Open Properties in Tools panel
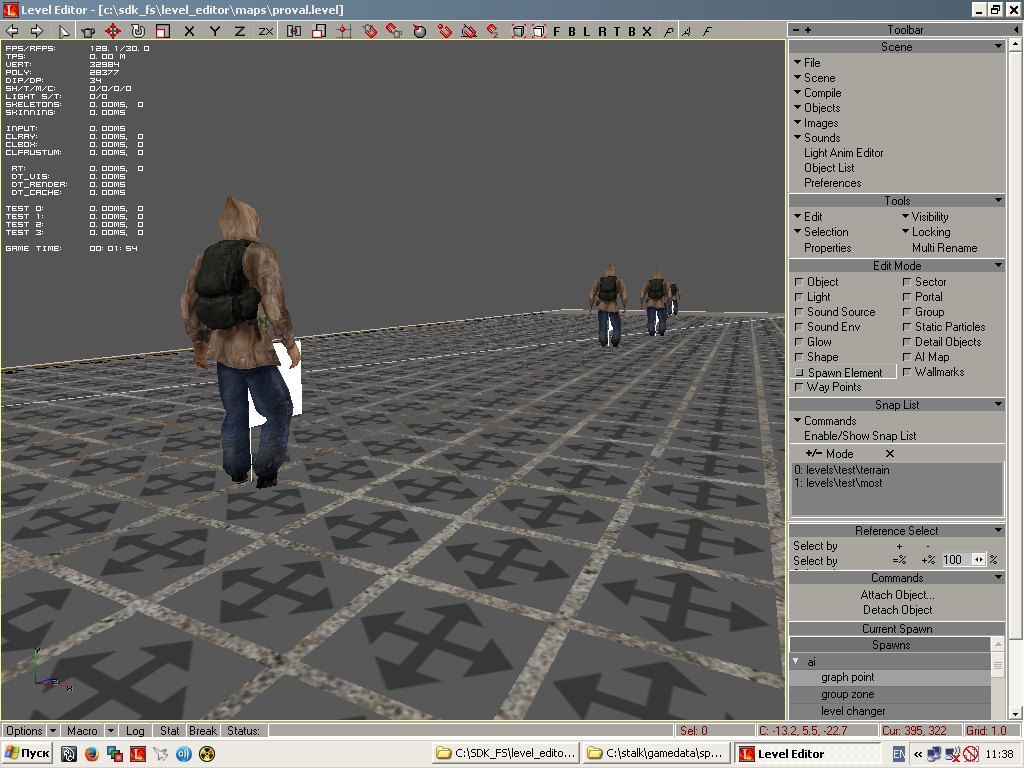The height and width of the screenshot is (768, 1024). point(827,248)
